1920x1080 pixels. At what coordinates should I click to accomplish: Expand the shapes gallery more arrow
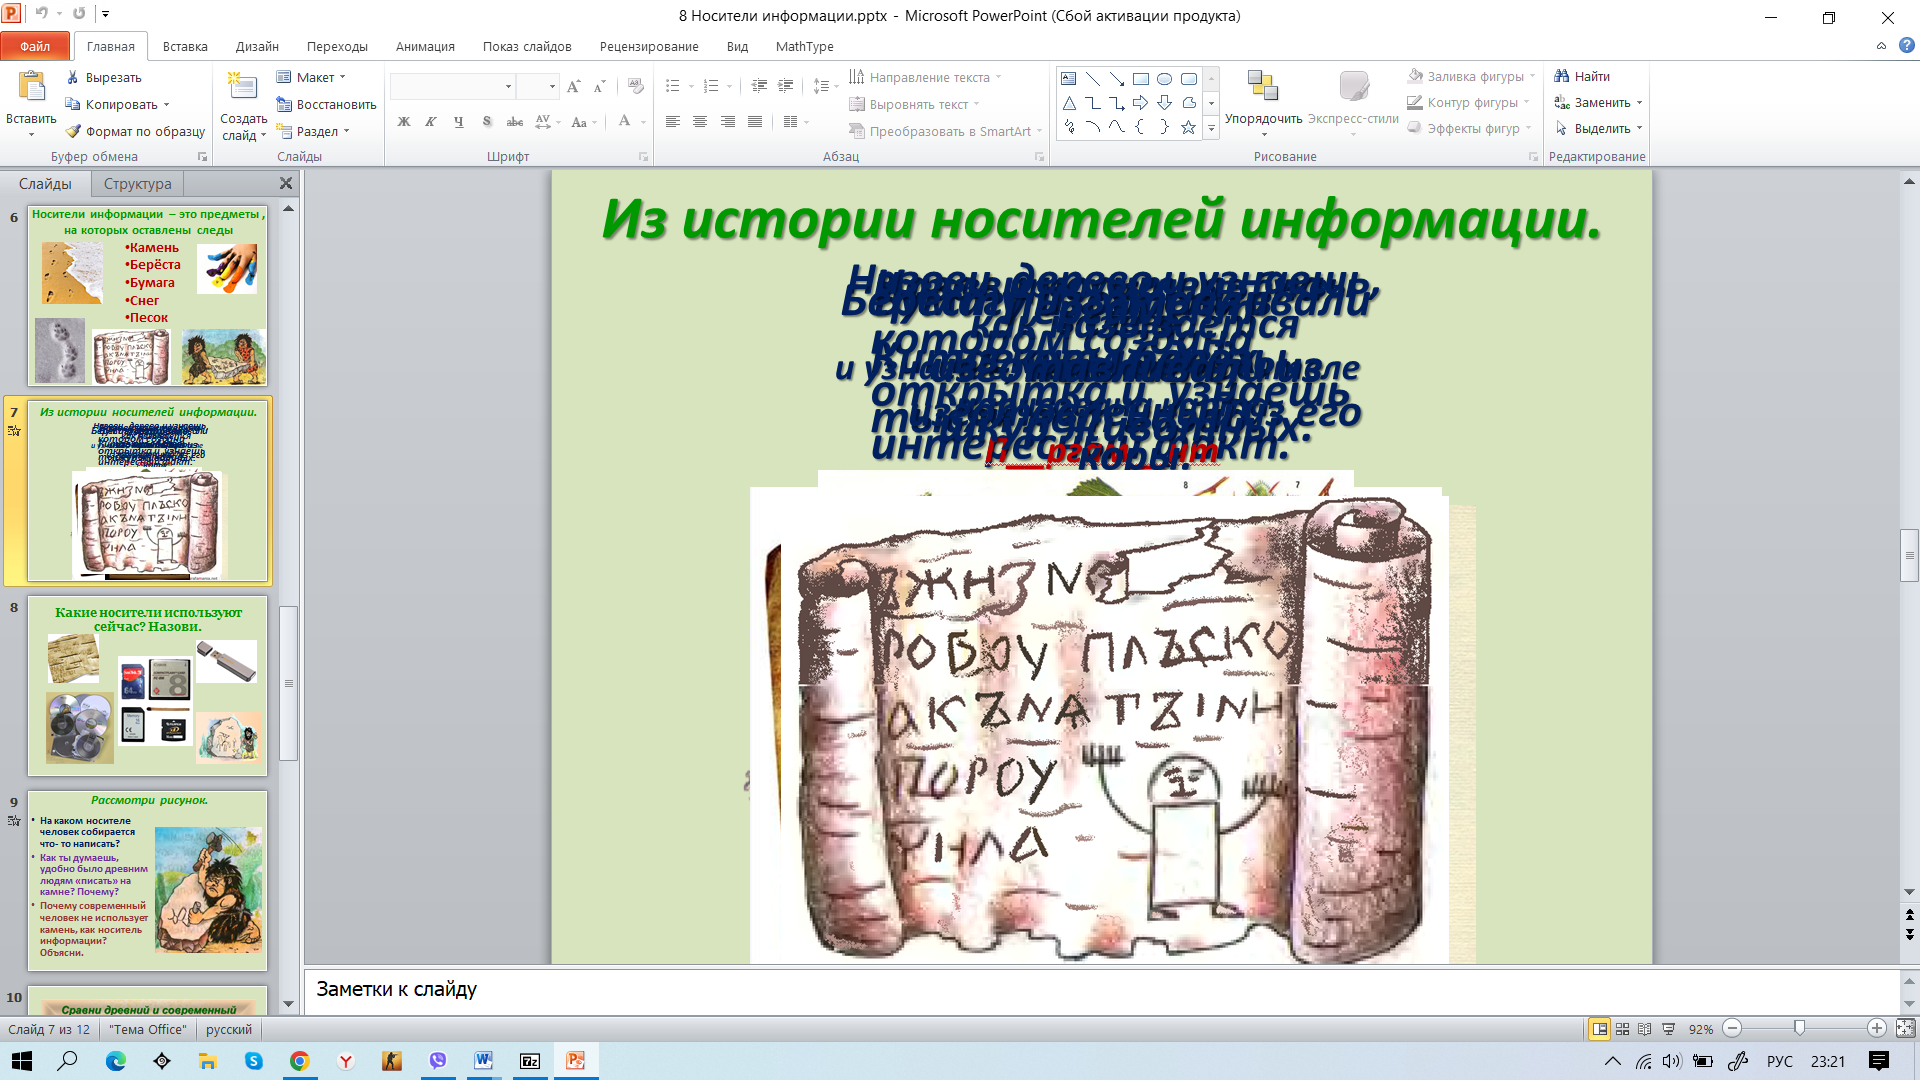pyautogui.click(x=1211, y=128)
